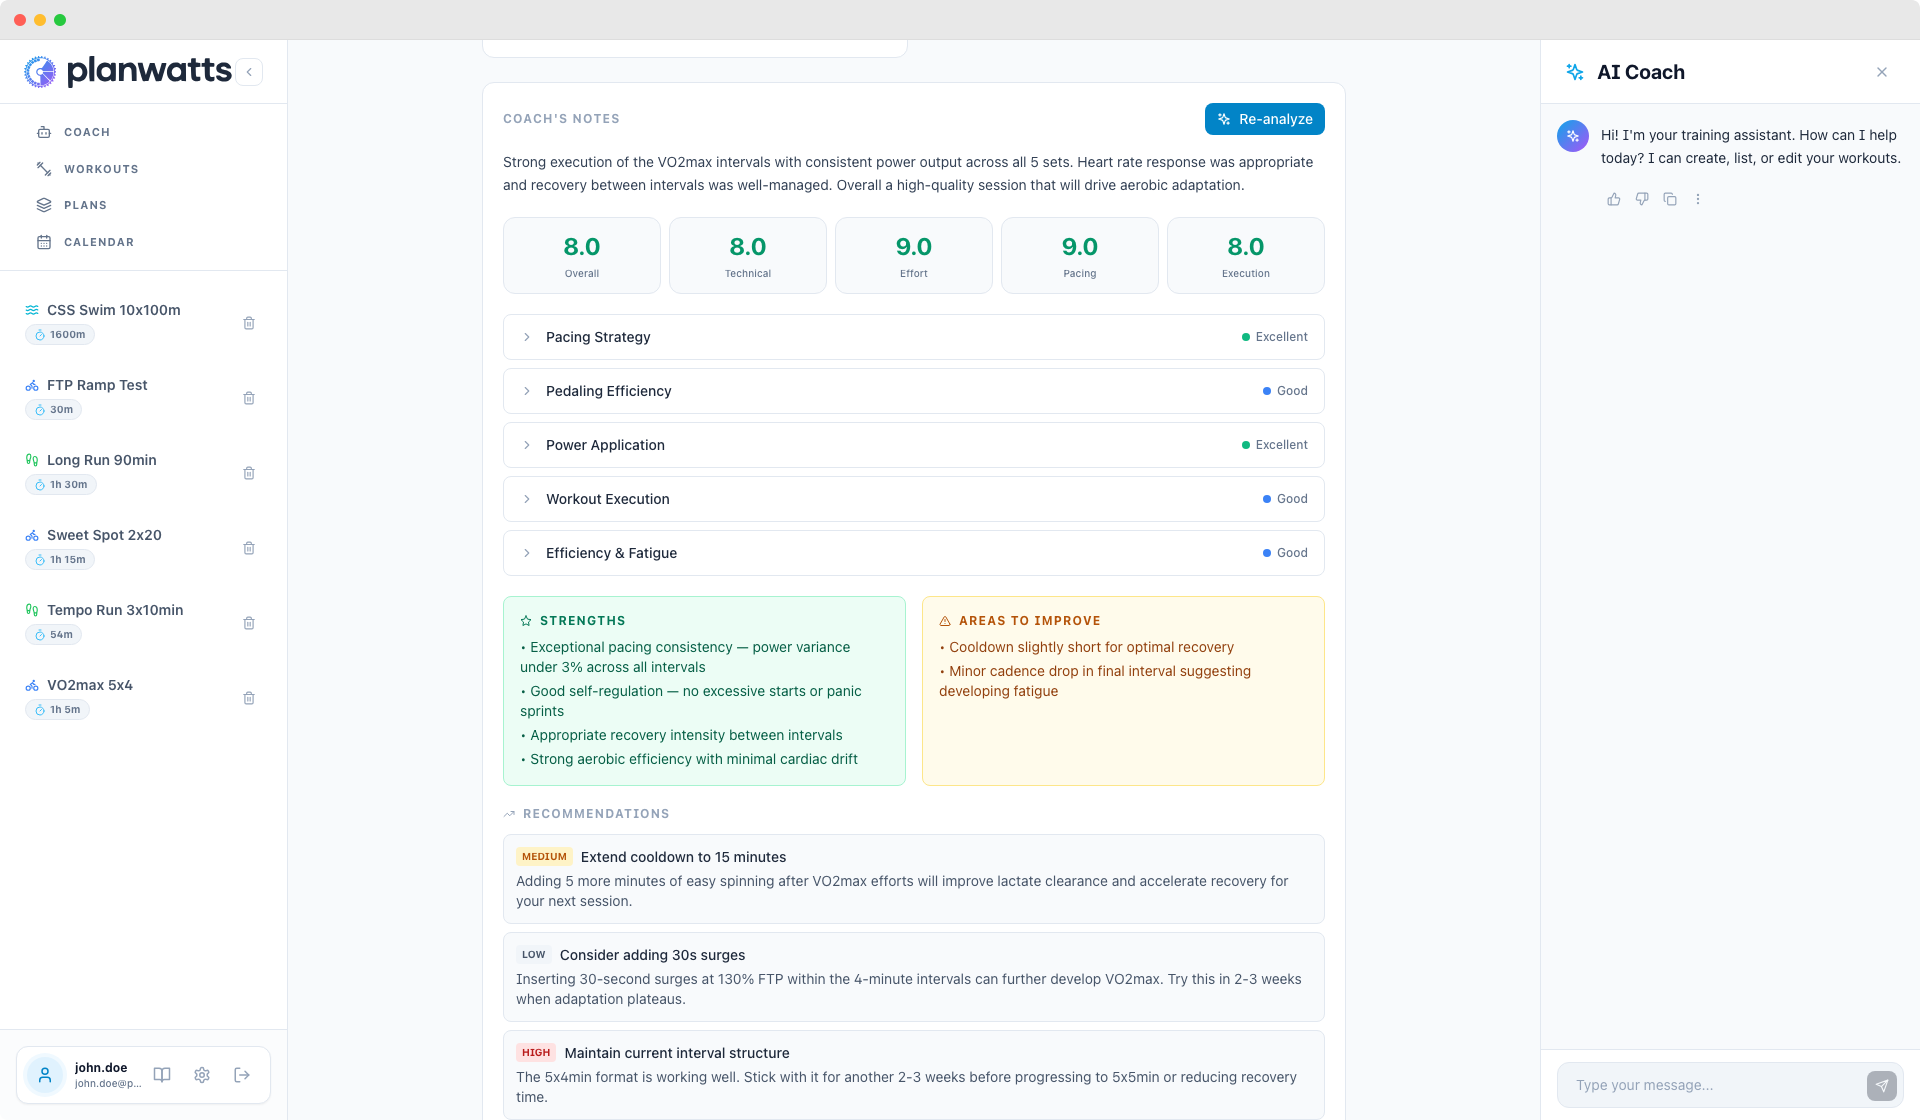Viewport: 1920px width, 1120px height.
Task: Click the john.doe user avatar
Action: point(45,1075)
